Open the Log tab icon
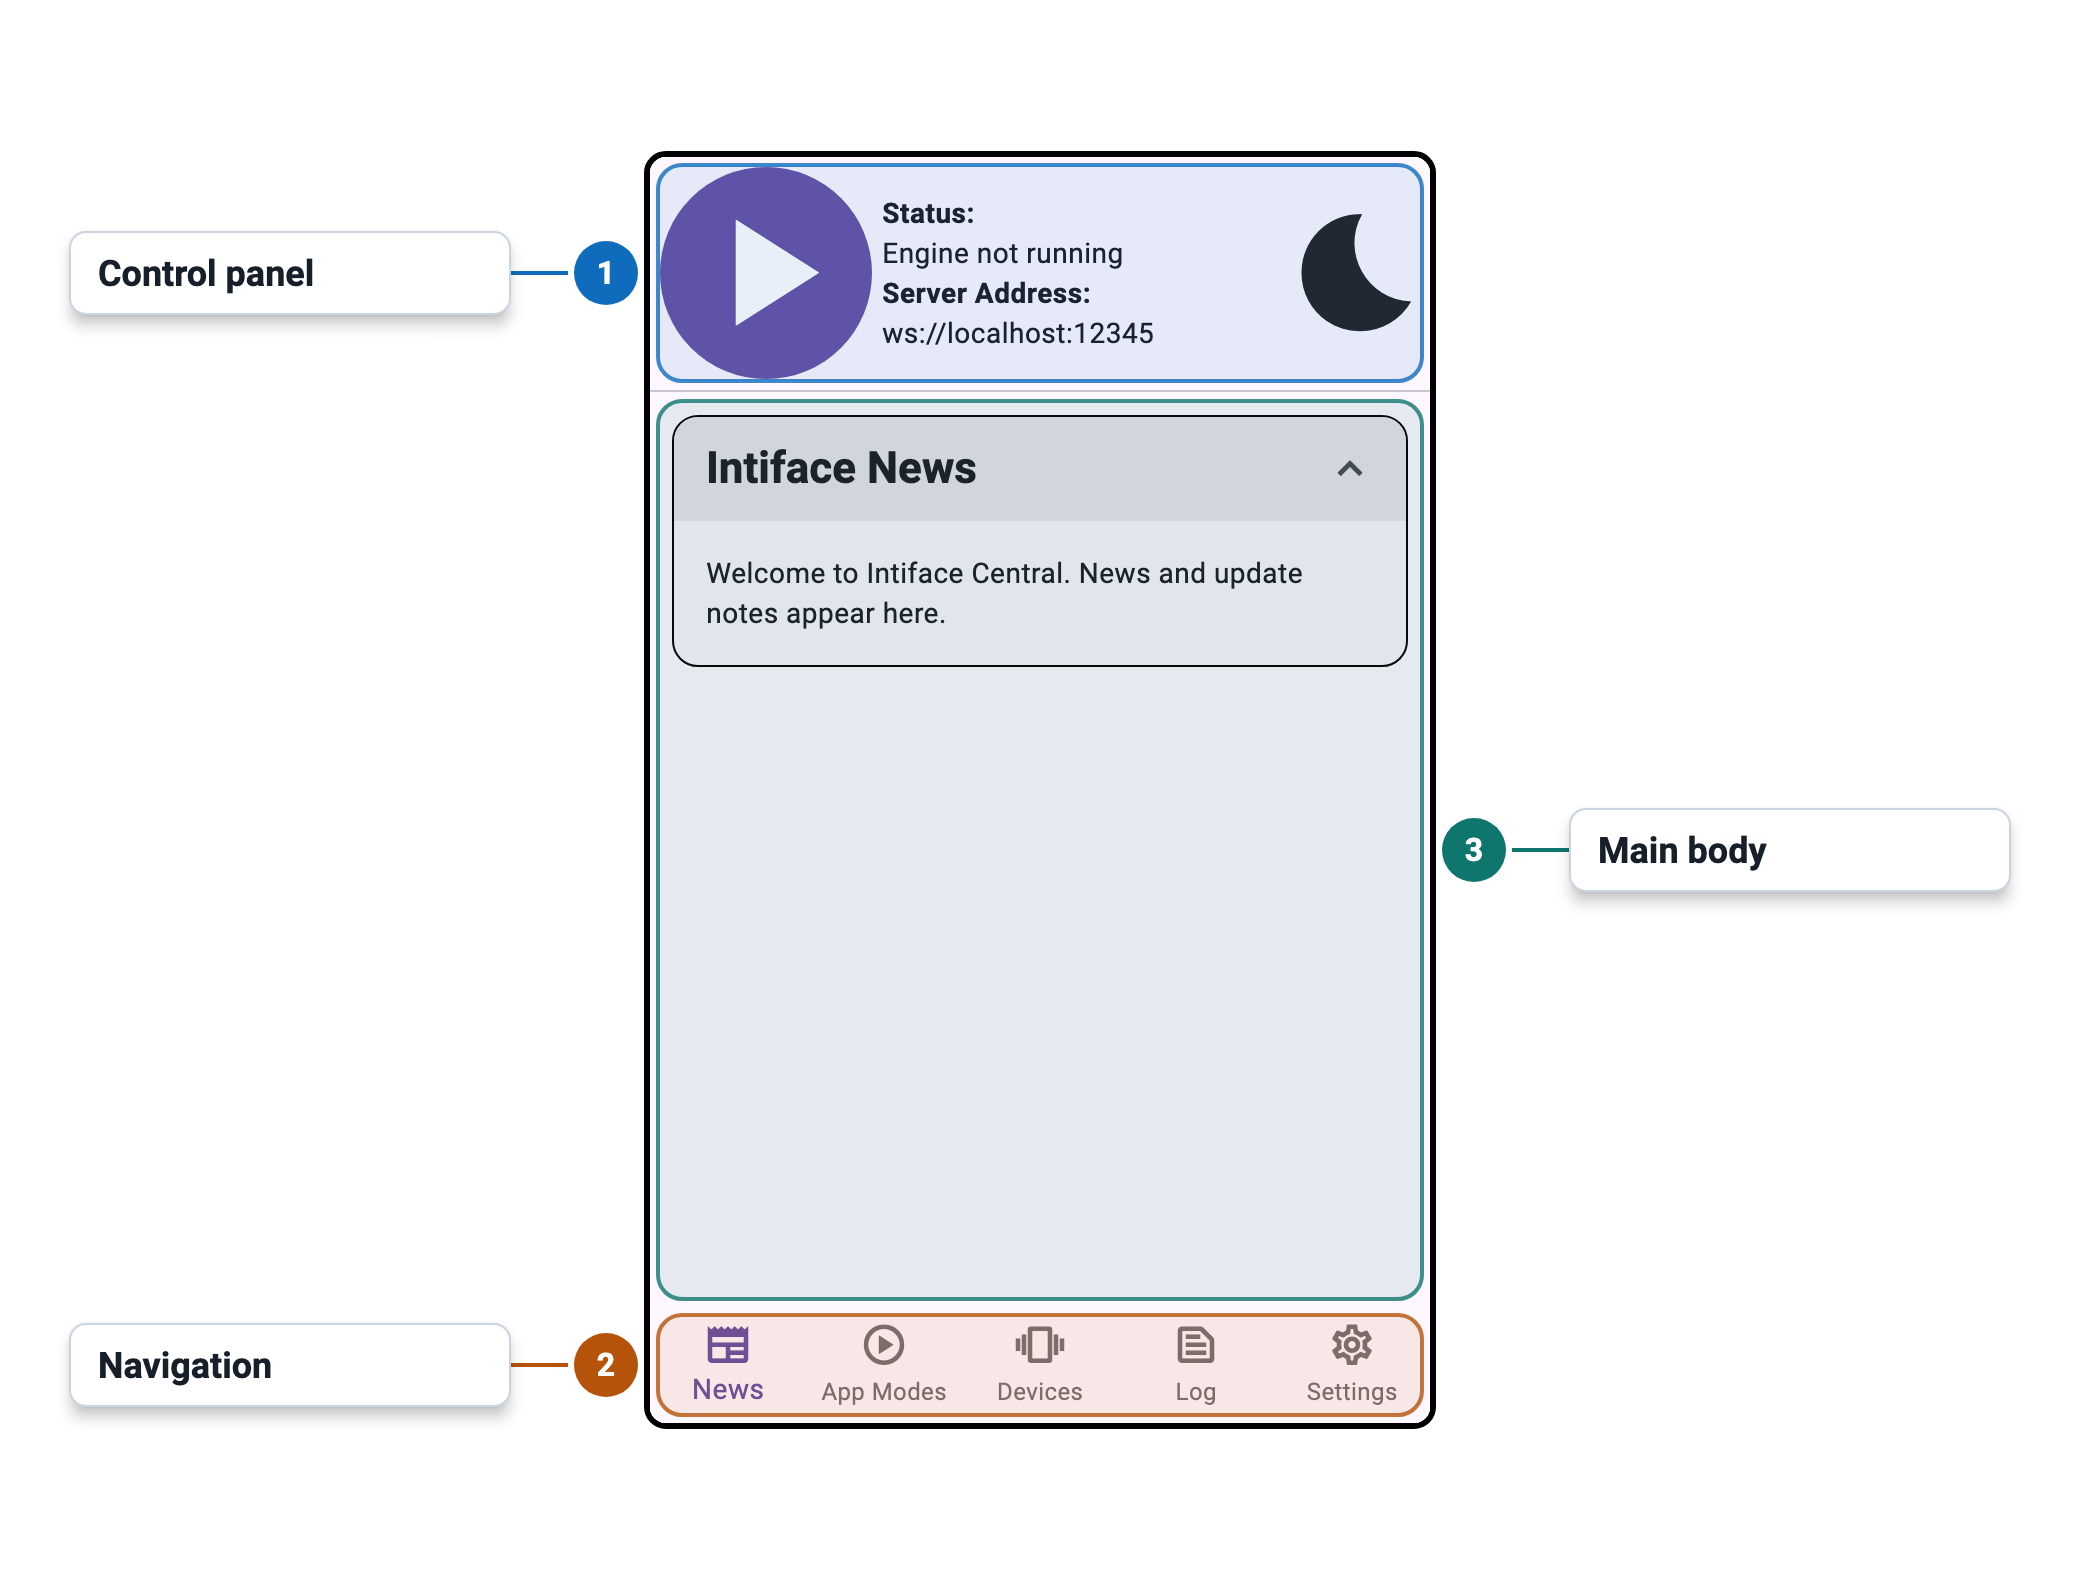2080x1580 pixels. coord(1196,1345)
